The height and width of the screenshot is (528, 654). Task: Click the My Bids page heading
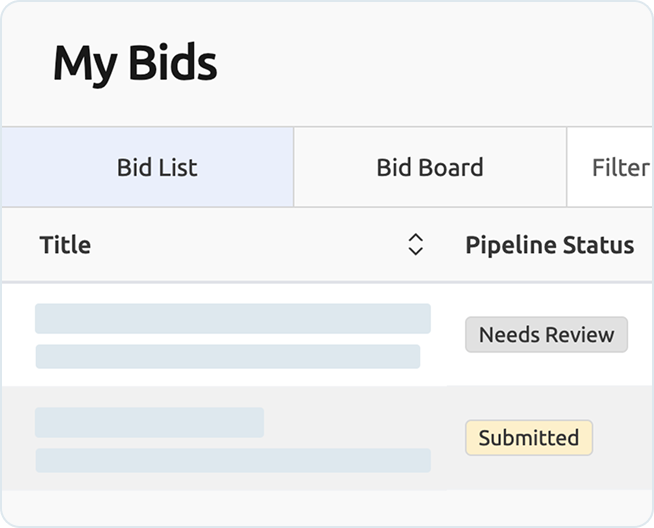(x=134, y=64)
